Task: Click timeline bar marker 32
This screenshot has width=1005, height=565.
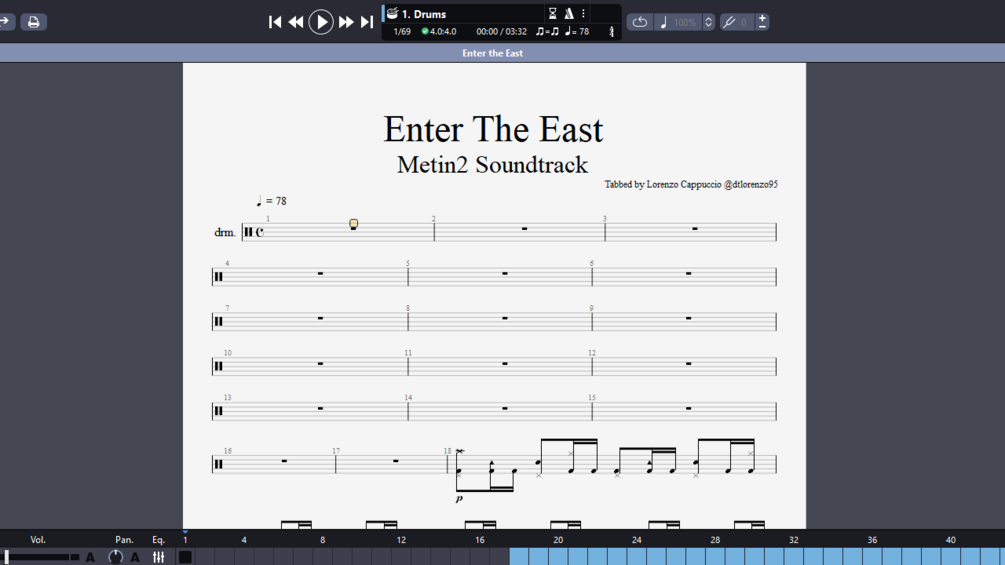Action: (793, 540)
